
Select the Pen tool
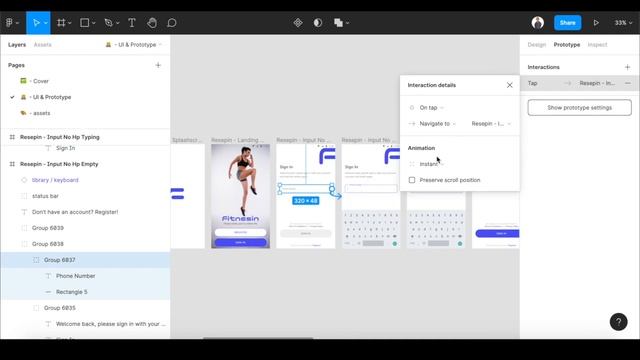click(x=109, y=23)
